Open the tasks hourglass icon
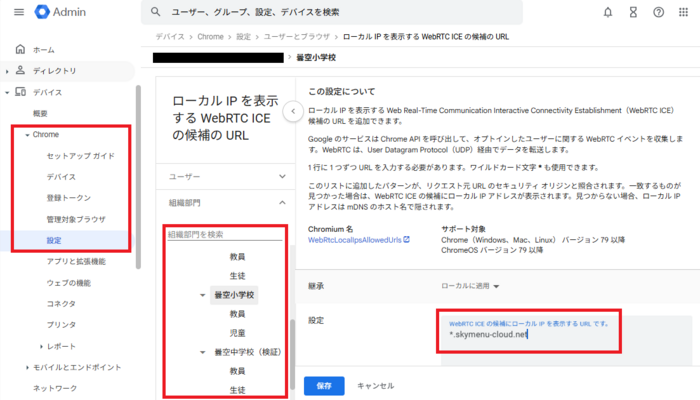The image size is (700, 400). pyautogui.click(x=634, y=12)
